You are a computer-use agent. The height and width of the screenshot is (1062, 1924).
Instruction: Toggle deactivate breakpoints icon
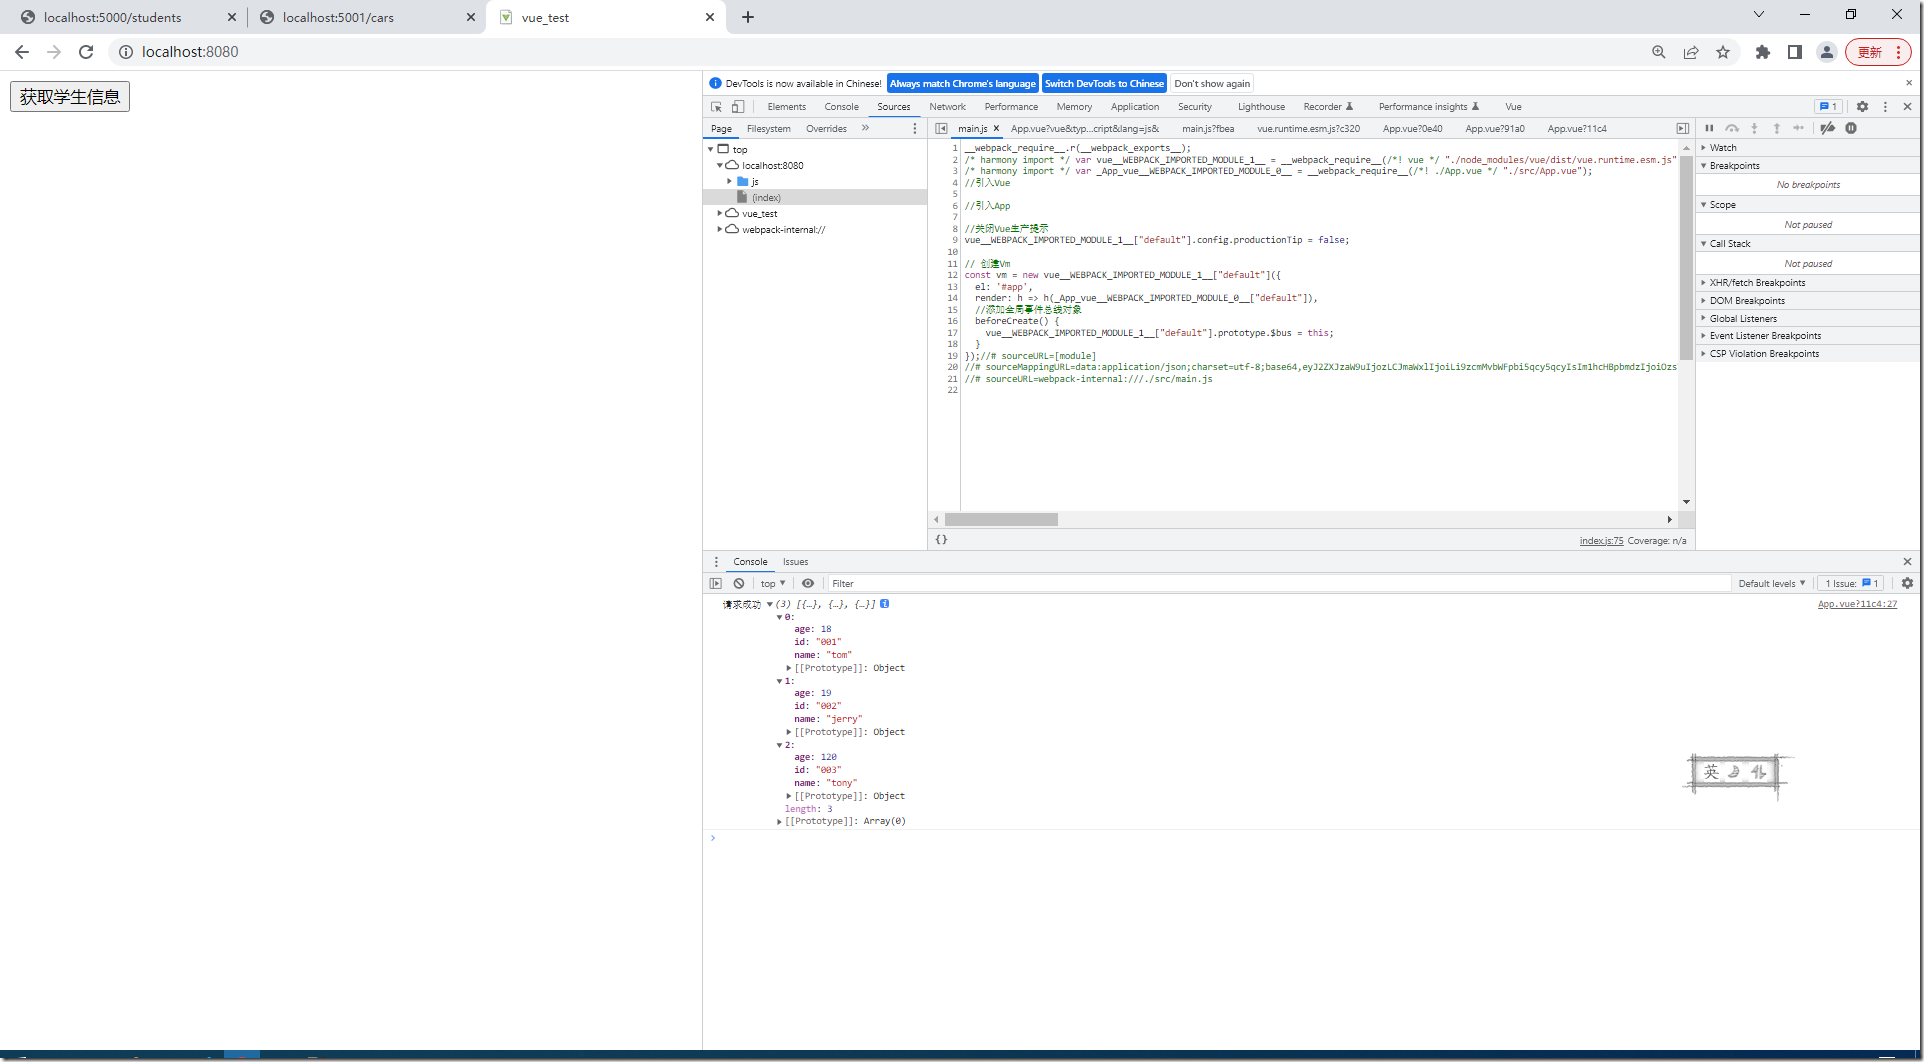[x=1827, y=128]
